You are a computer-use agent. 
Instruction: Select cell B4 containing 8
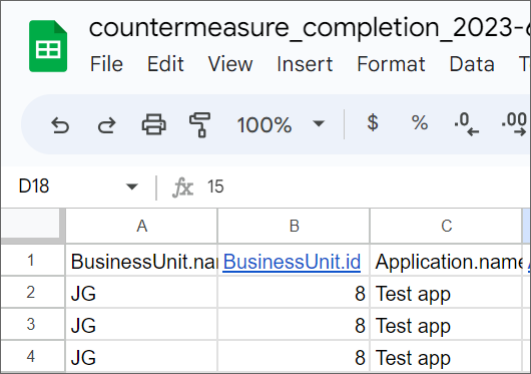(x=294, y=356)
